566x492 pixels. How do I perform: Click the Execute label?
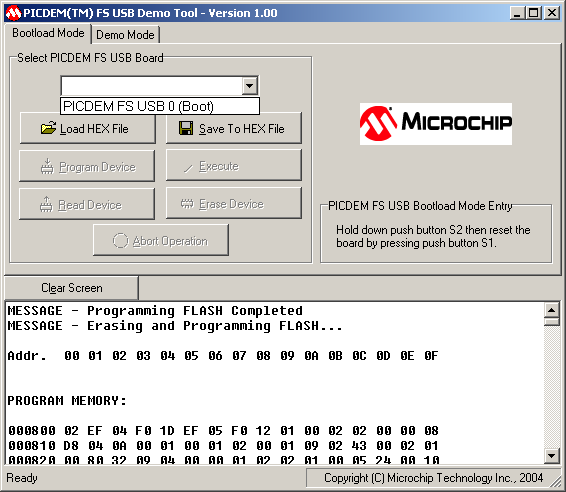pos(219,166)
